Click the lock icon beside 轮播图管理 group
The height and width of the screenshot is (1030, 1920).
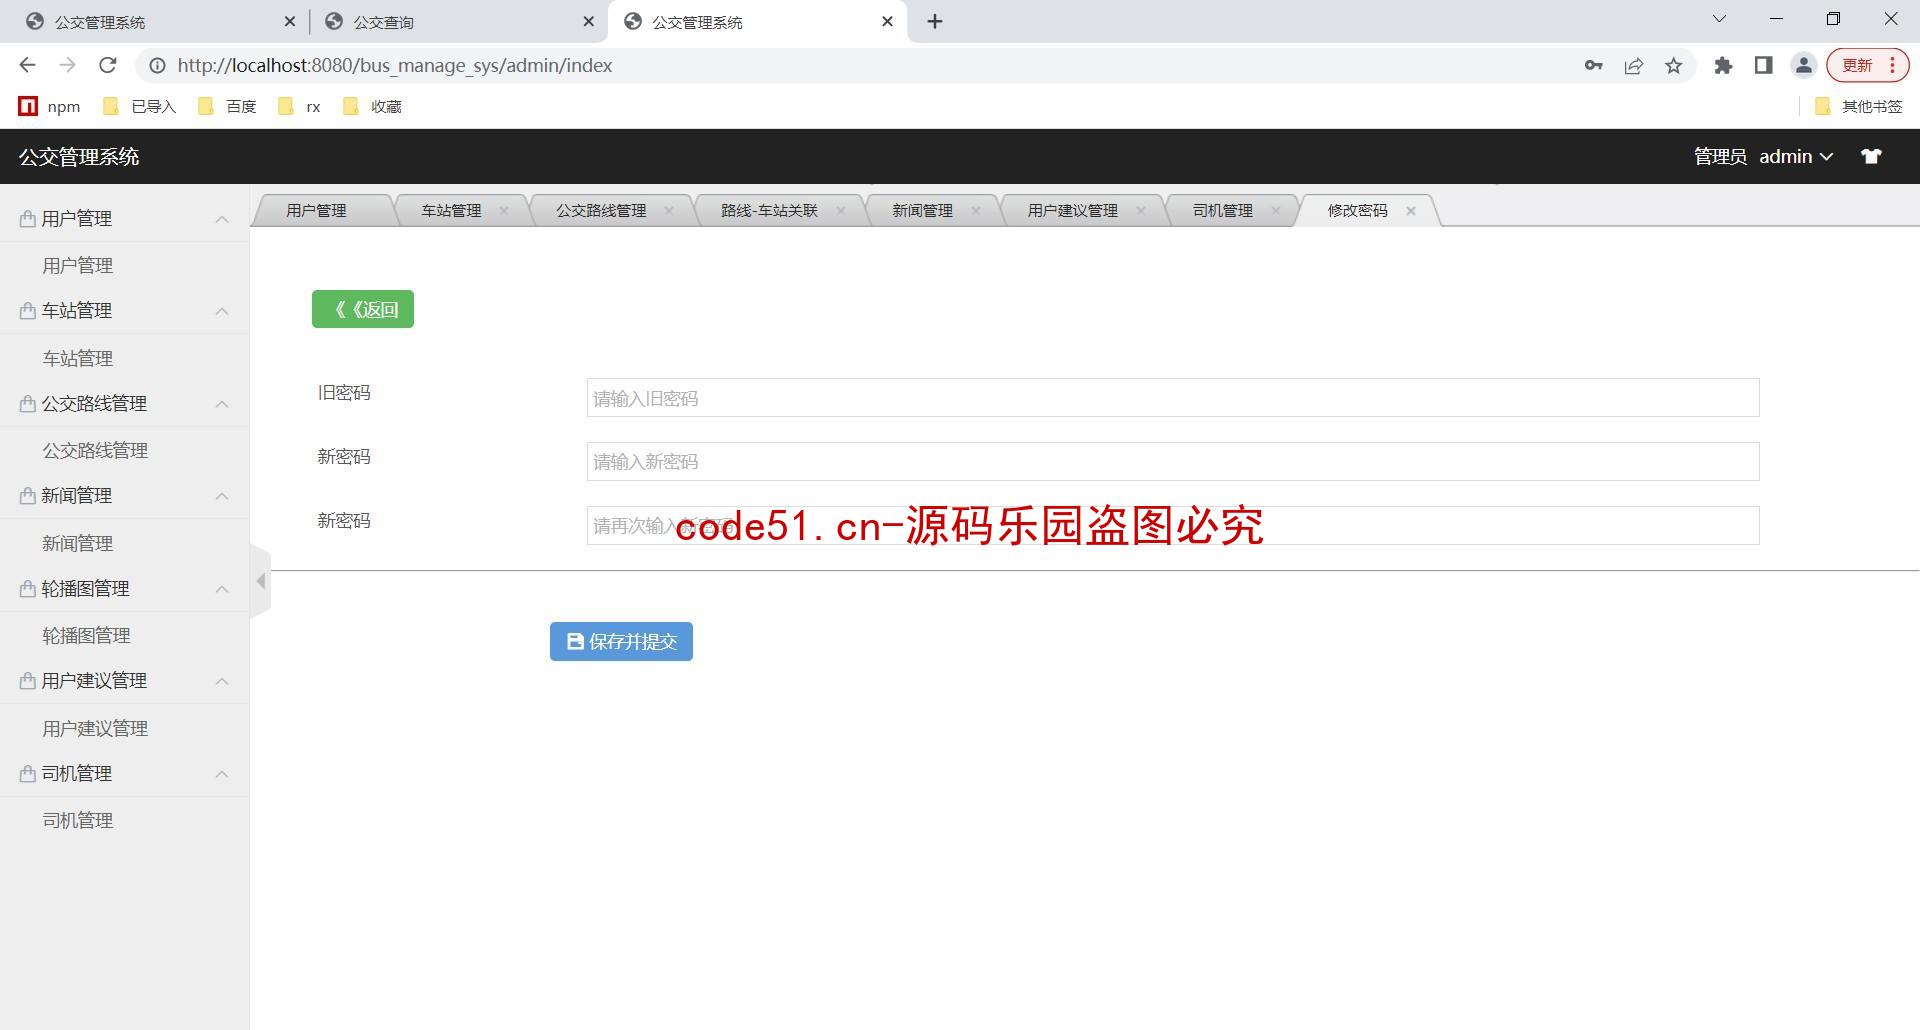click(28, 589)
